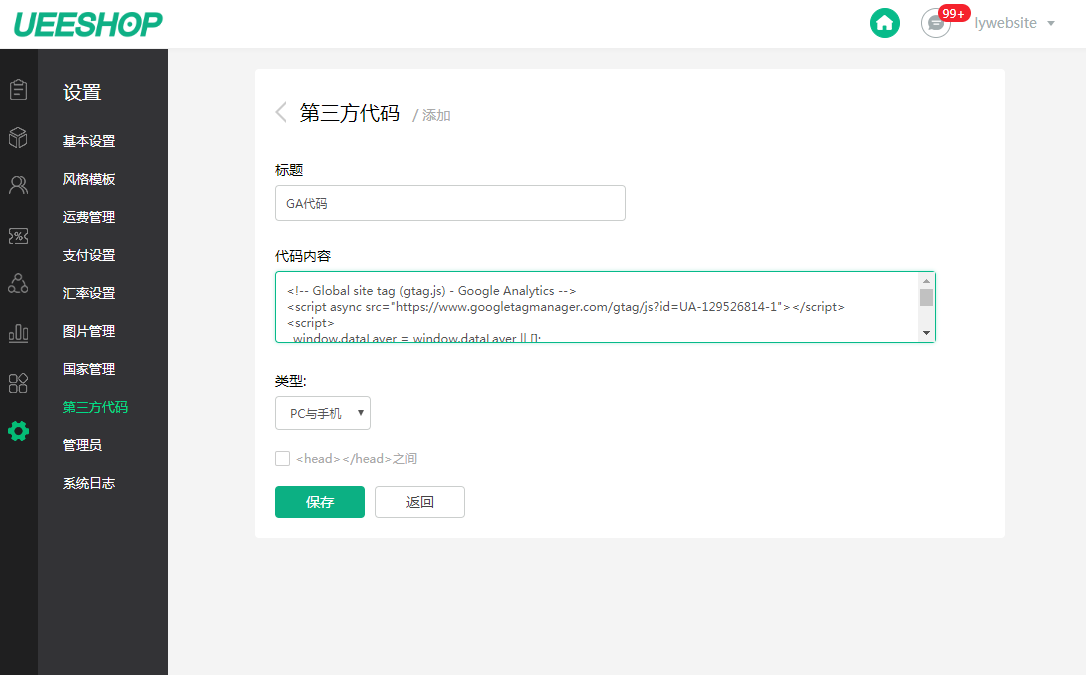Viewport: 1086px width, 675px height.
Task: Tick the <head></head>之间 checkbox
Action: 283,458
